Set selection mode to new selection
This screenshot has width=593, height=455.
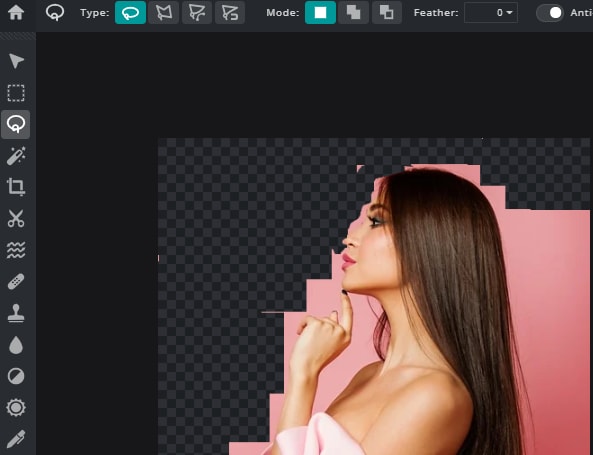(x=320, y=13)
